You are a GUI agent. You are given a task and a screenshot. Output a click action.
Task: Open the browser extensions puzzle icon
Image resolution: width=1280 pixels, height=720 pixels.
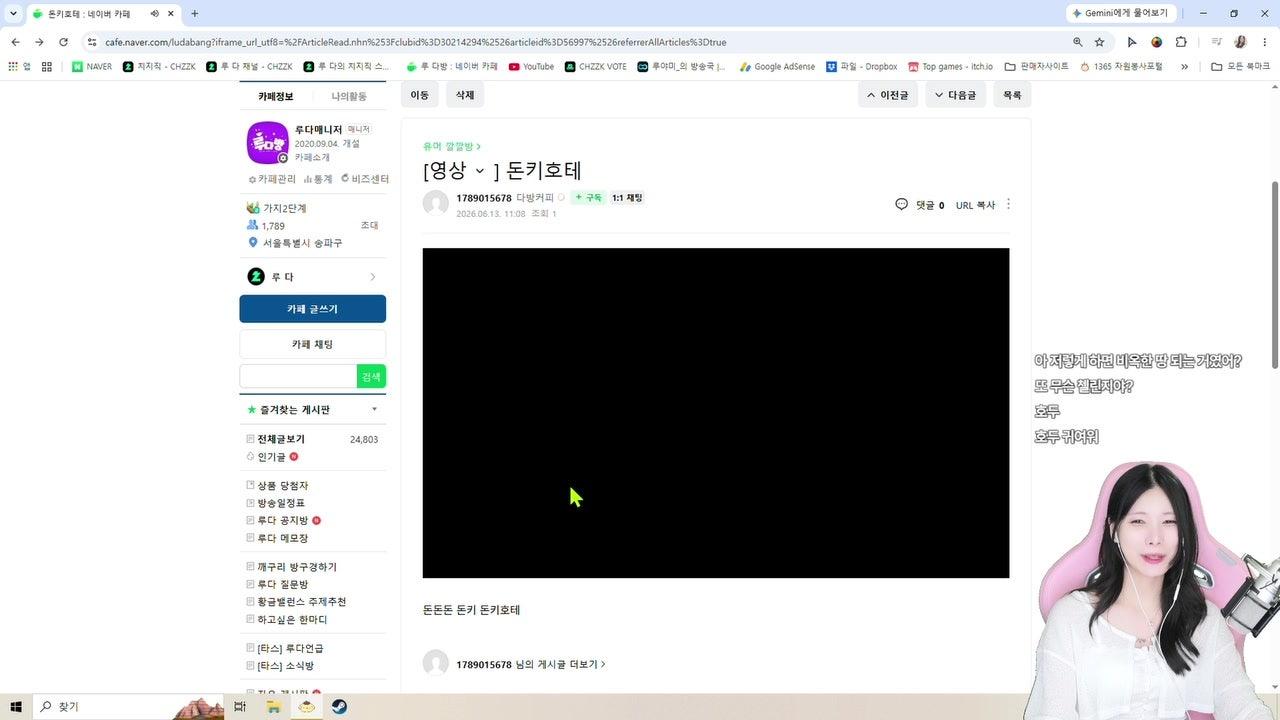(1181, 42)
